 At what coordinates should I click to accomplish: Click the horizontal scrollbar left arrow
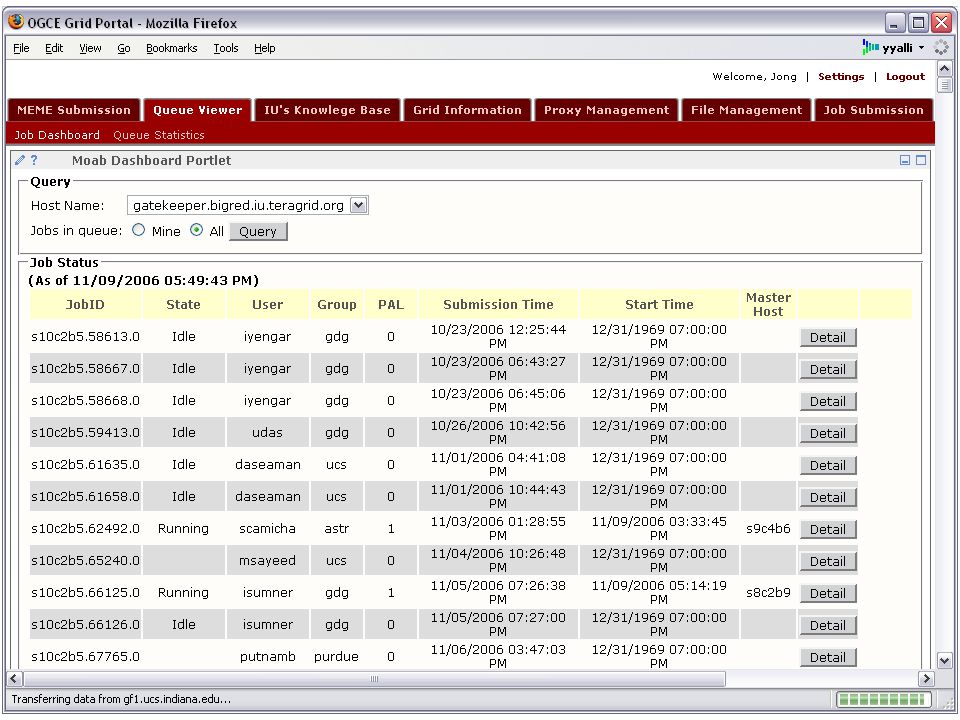tap(15, 678)
